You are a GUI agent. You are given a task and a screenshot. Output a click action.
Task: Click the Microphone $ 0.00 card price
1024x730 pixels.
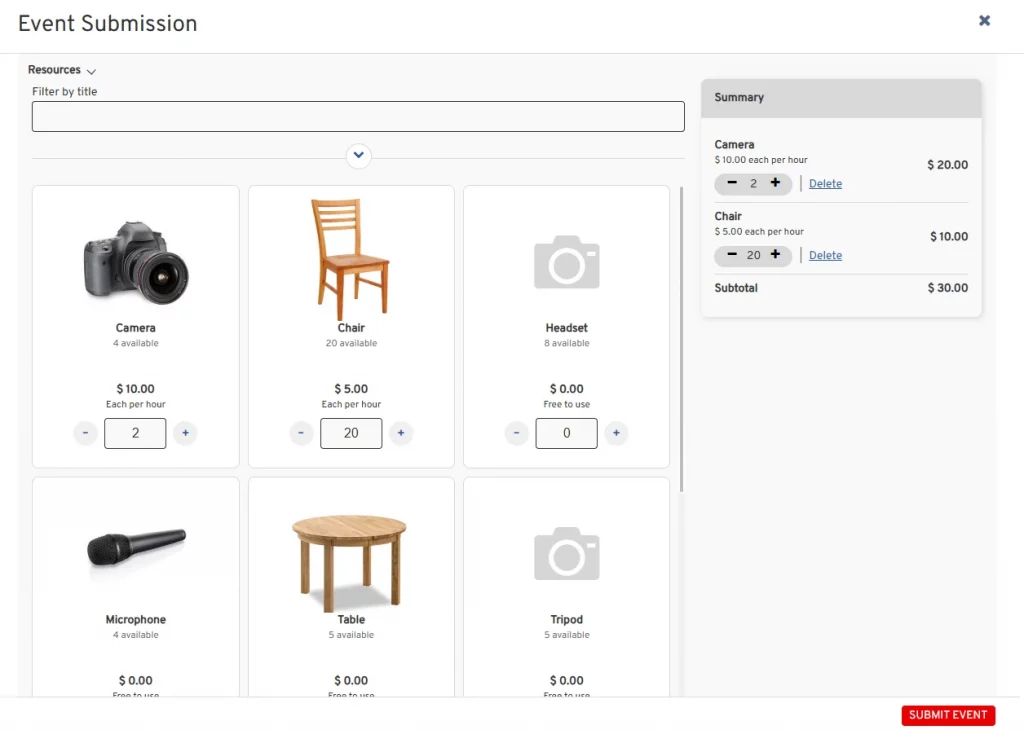point(136,681)
